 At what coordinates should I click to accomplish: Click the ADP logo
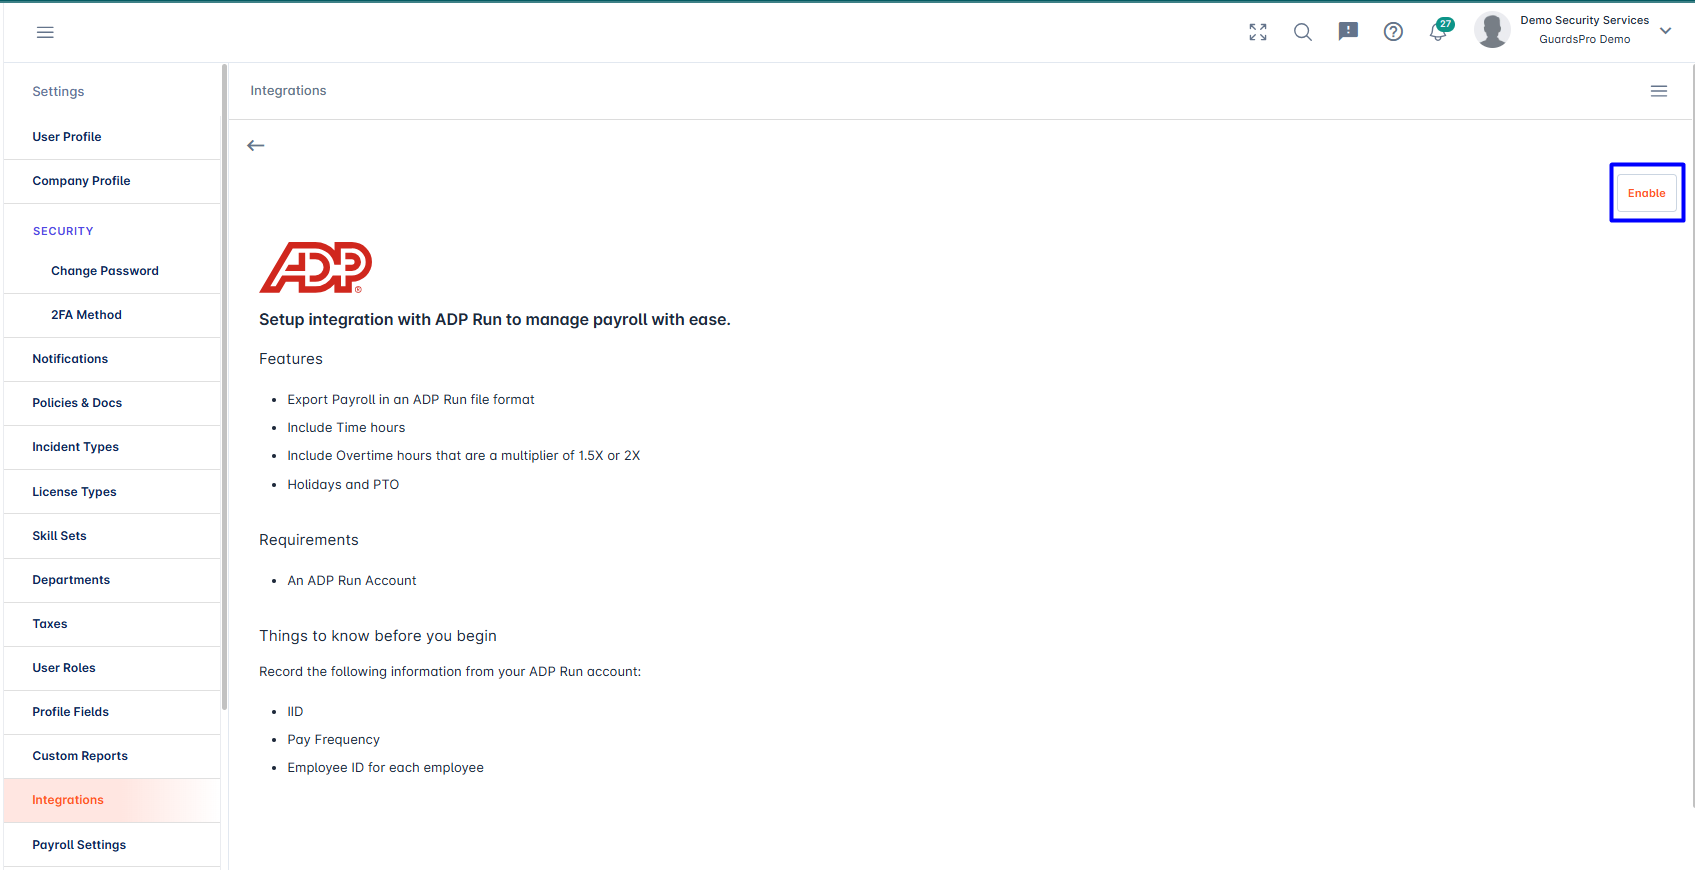pos(316,267)
